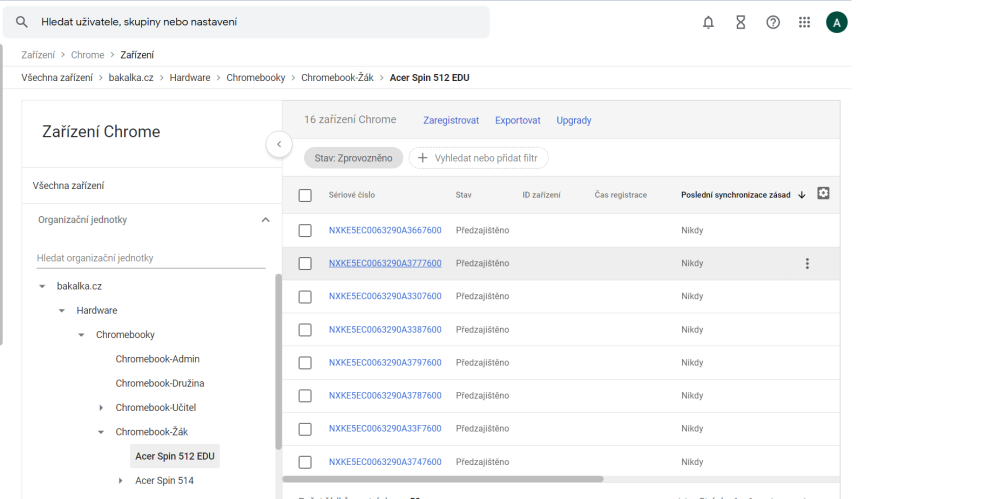1000x499 pixels.
Task: Open the help question mark icon
Action: click(x=773, y=22)
